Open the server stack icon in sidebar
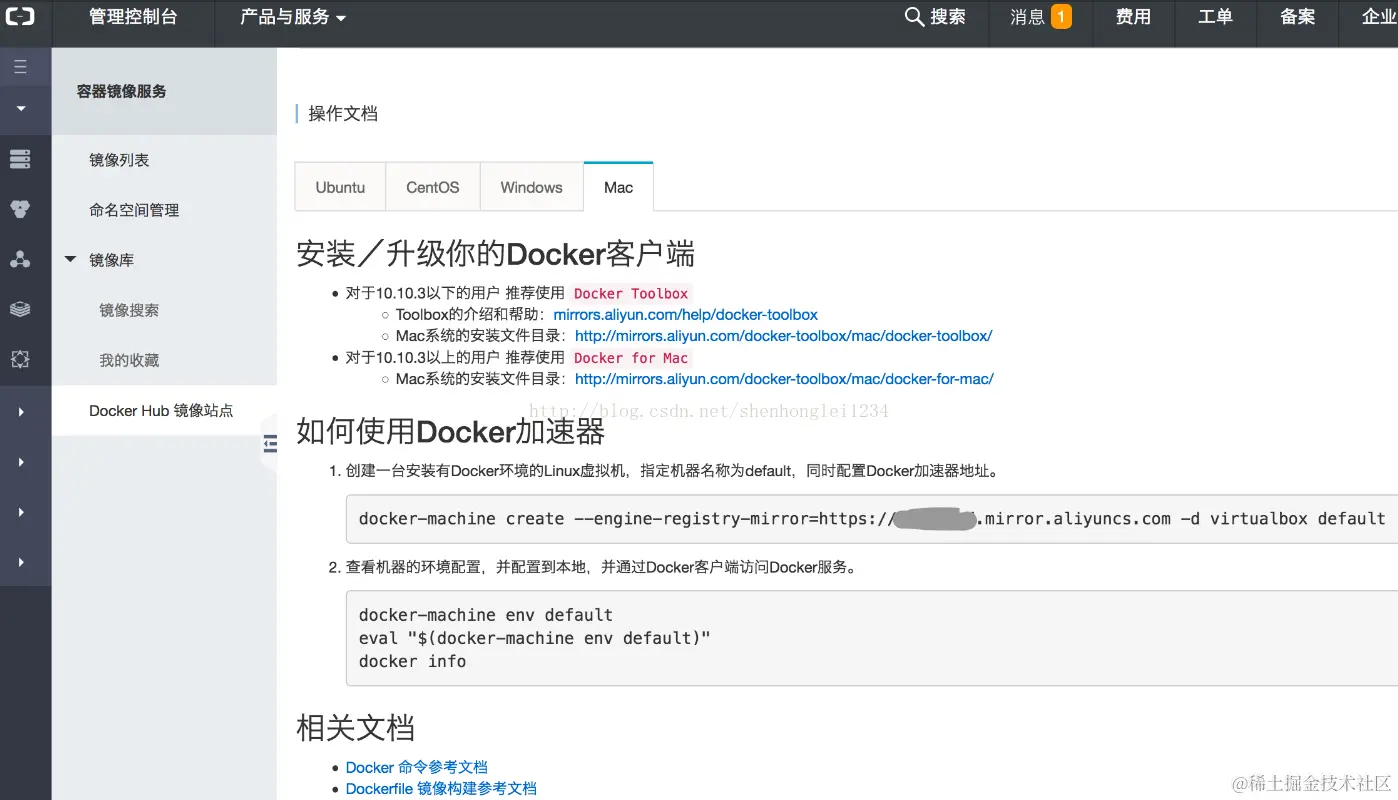Image resolution: width=1398 pixels, height=800 pixels. coord(20,159)
